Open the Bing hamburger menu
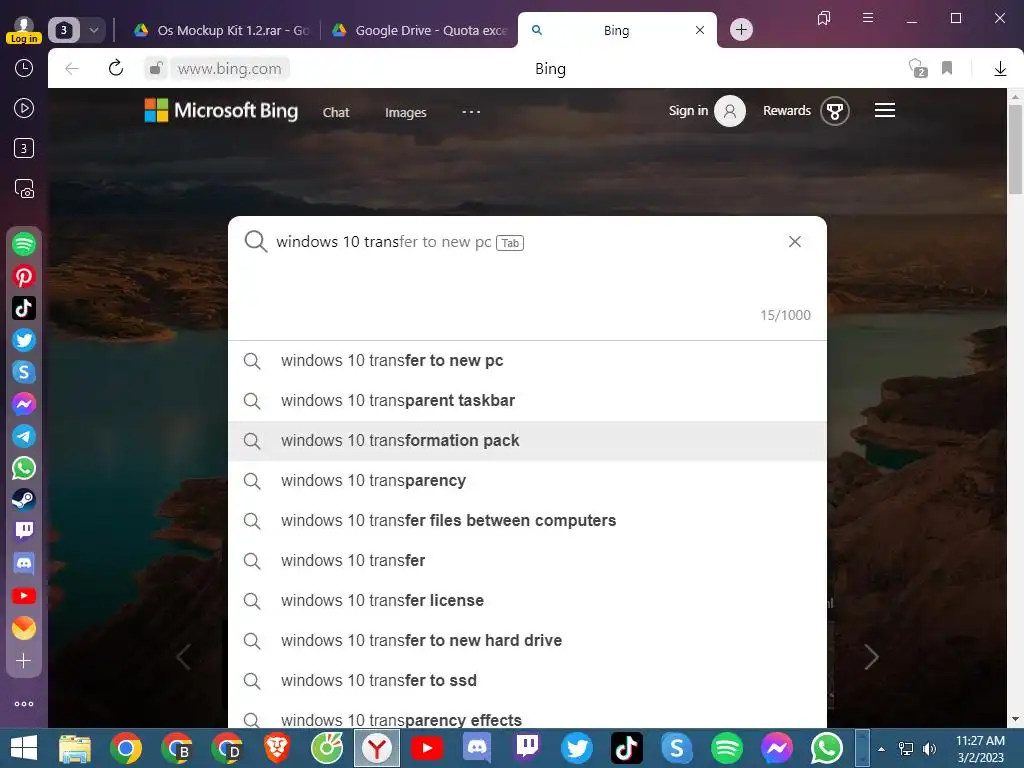Image resolution: width=1024 pixels, height=768 pixels. (885, 110)
